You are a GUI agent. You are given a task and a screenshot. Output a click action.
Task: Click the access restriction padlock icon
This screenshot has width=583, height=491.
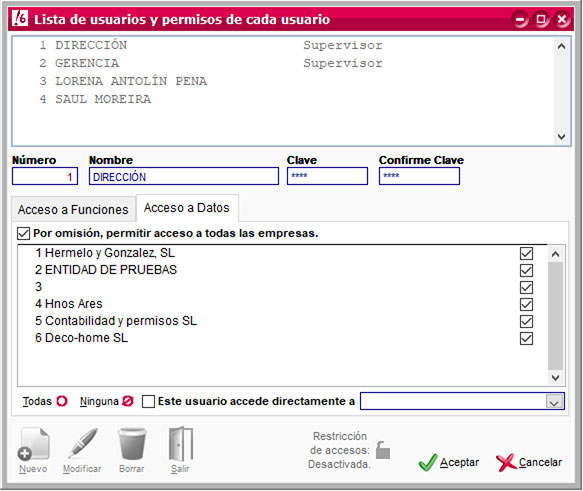coord(383,450)
